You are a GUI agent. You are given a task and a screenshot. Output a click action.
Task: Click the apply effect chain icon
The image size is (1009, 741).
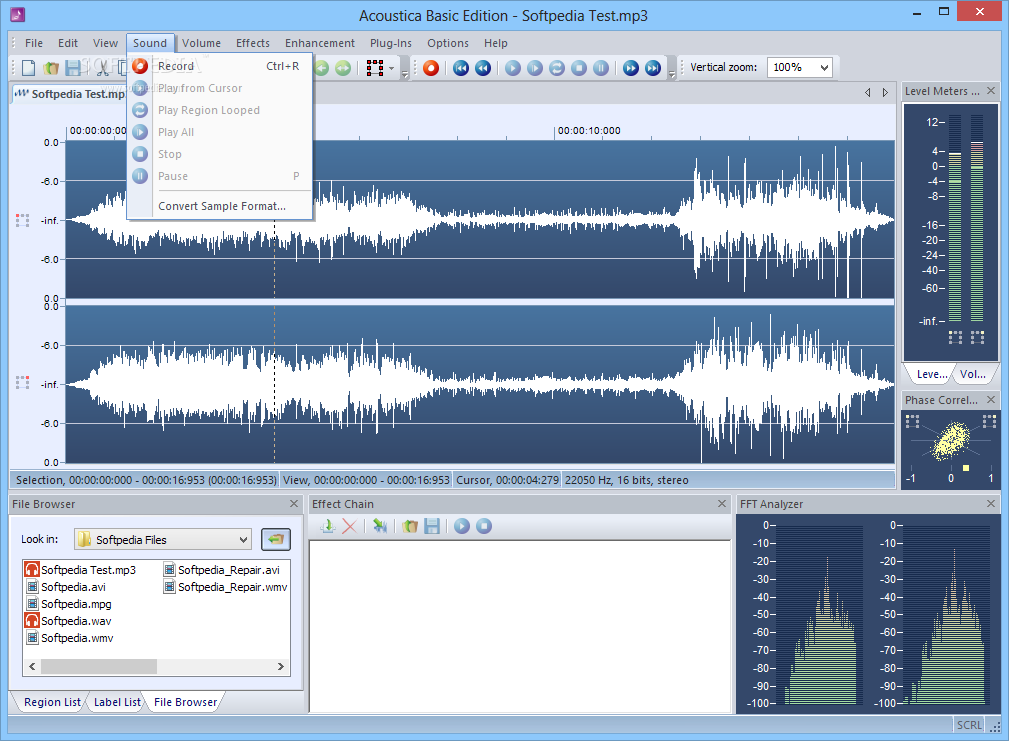tap(380, 526)
